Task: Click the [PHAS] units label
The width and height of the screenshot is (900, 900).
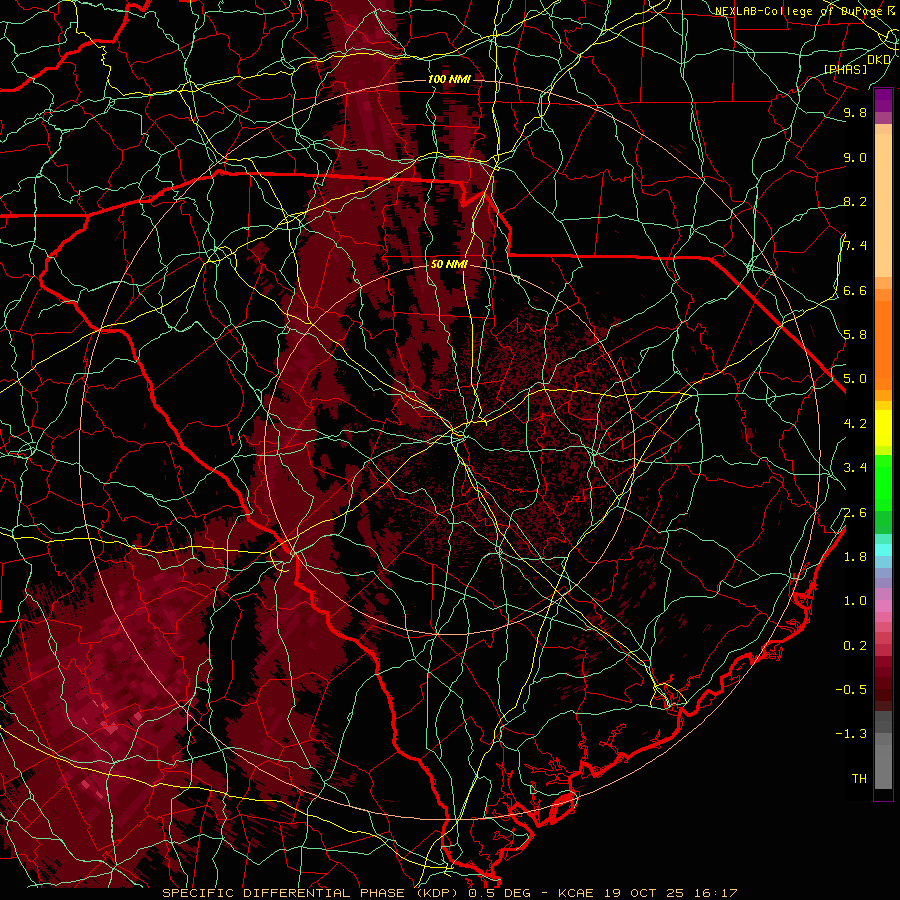Action: (x=845, y=69)
